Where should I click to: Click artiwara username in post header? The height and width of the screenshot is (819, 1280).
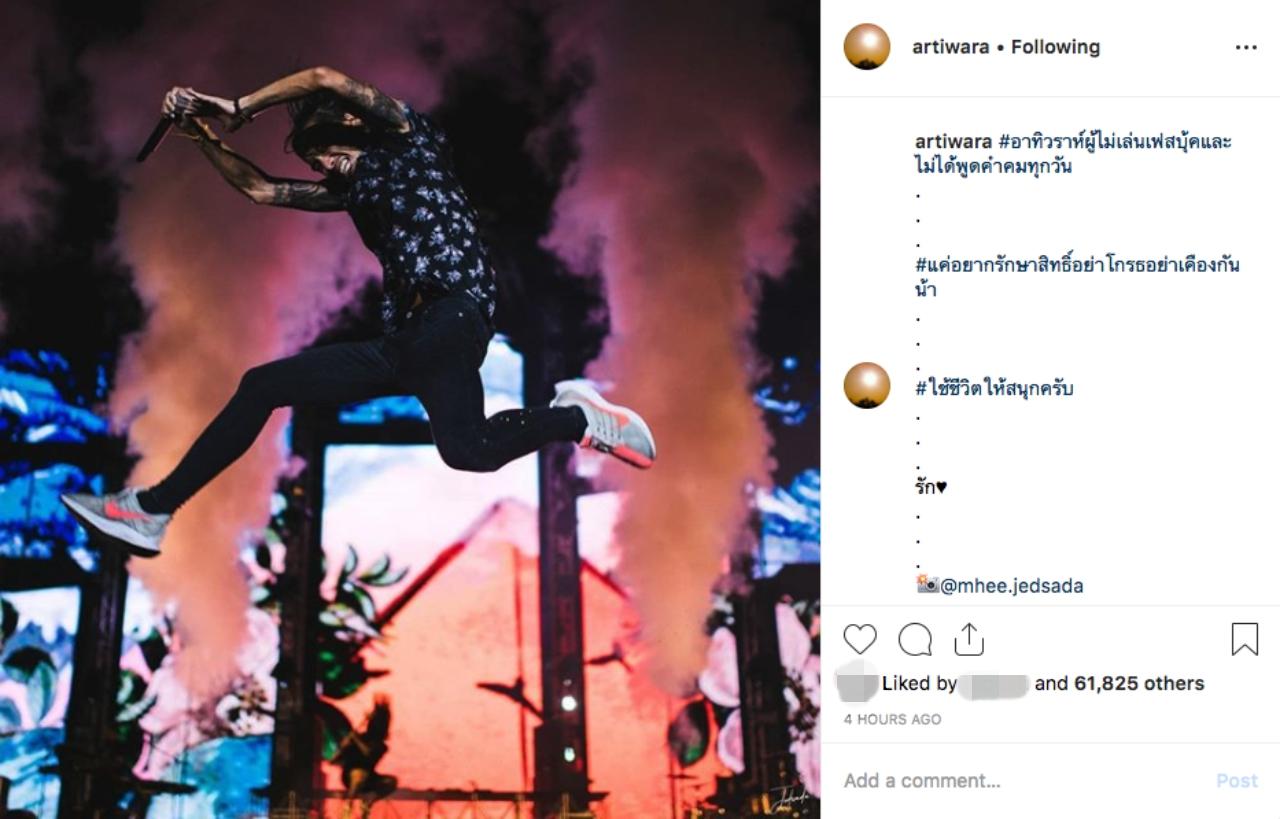pos(951,47)
